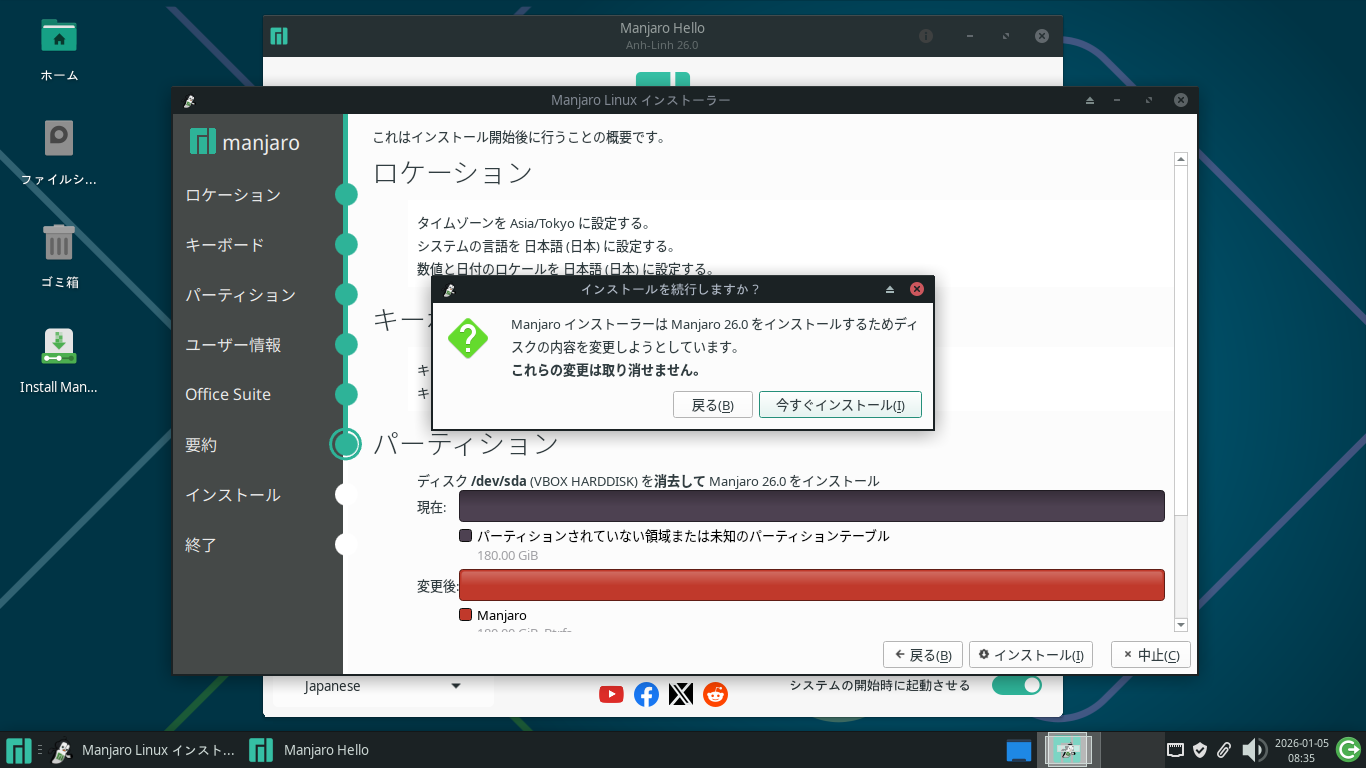Viewport: 1366px width, 768px height.
Task: Select the キーボード step in sidebar
Action: click(x=225, y=245)
